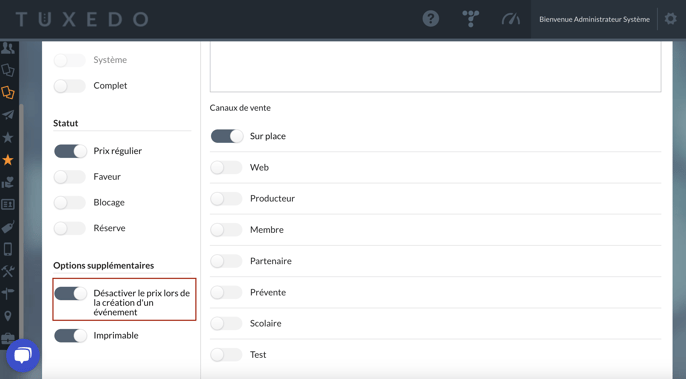Open the mobile phone sidebar icon
This screenshot has width=686, height=379.
pyautogui.click(x=8, y=249)
